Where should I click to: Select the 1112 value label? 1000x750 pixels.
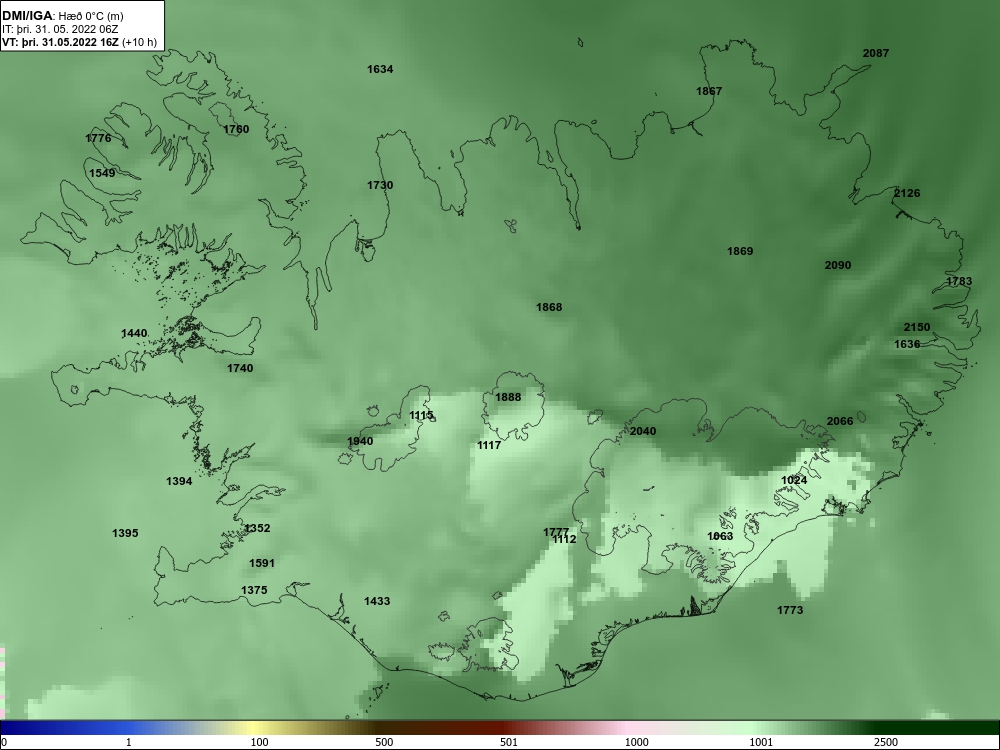coord(564,540)
